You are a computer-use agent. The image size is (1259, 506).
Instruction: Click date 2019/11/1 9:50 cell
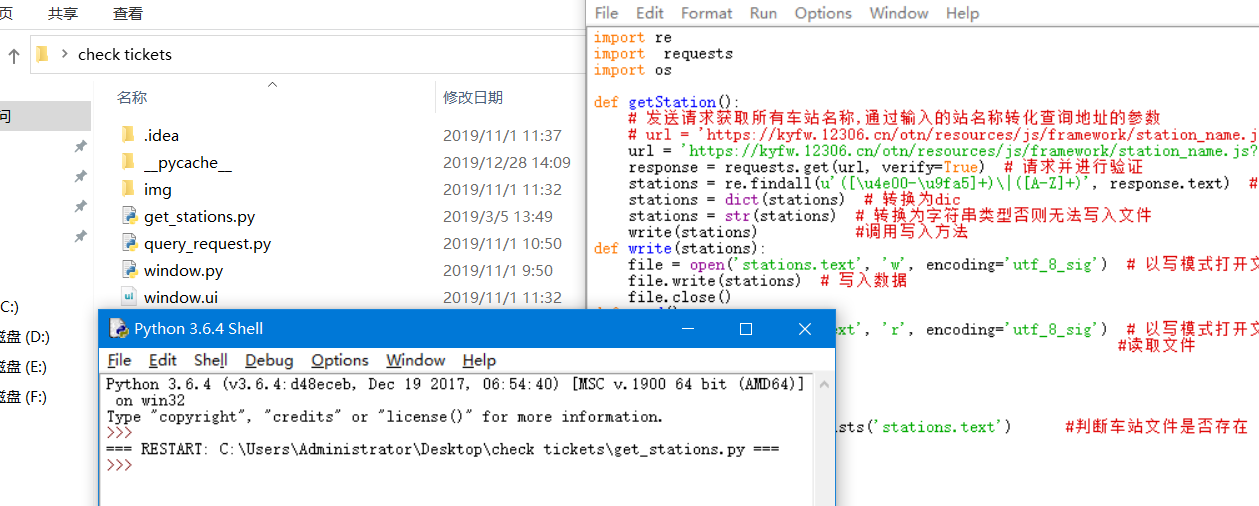[498, 270]
